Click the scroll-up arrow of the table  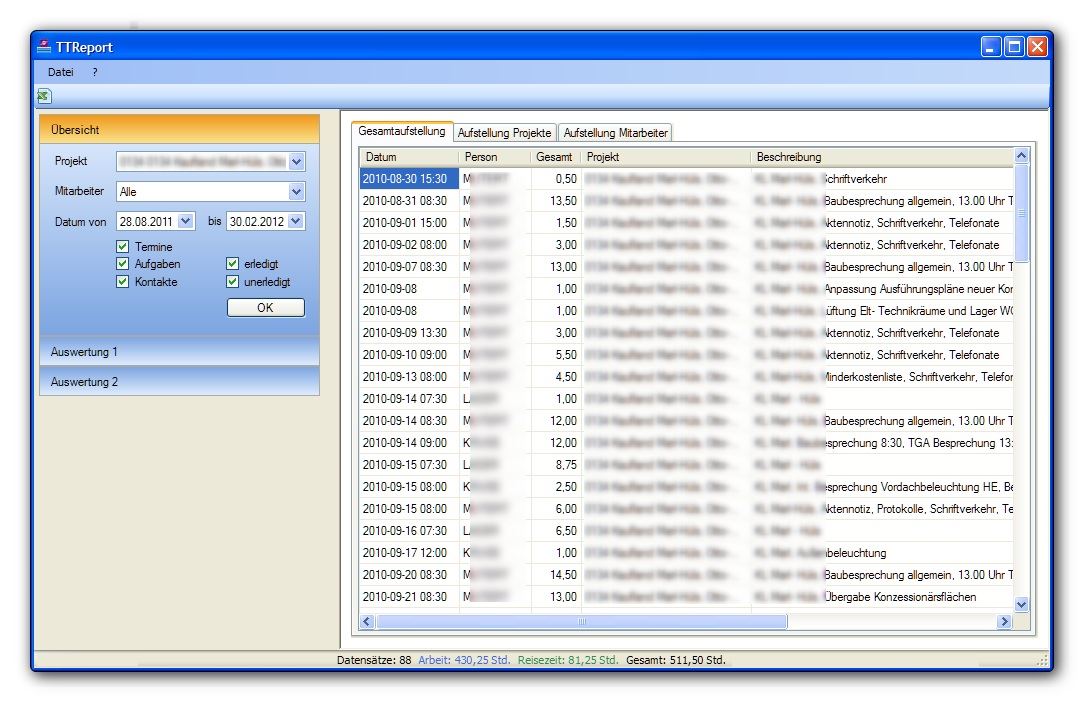(x=1021, y=156)
